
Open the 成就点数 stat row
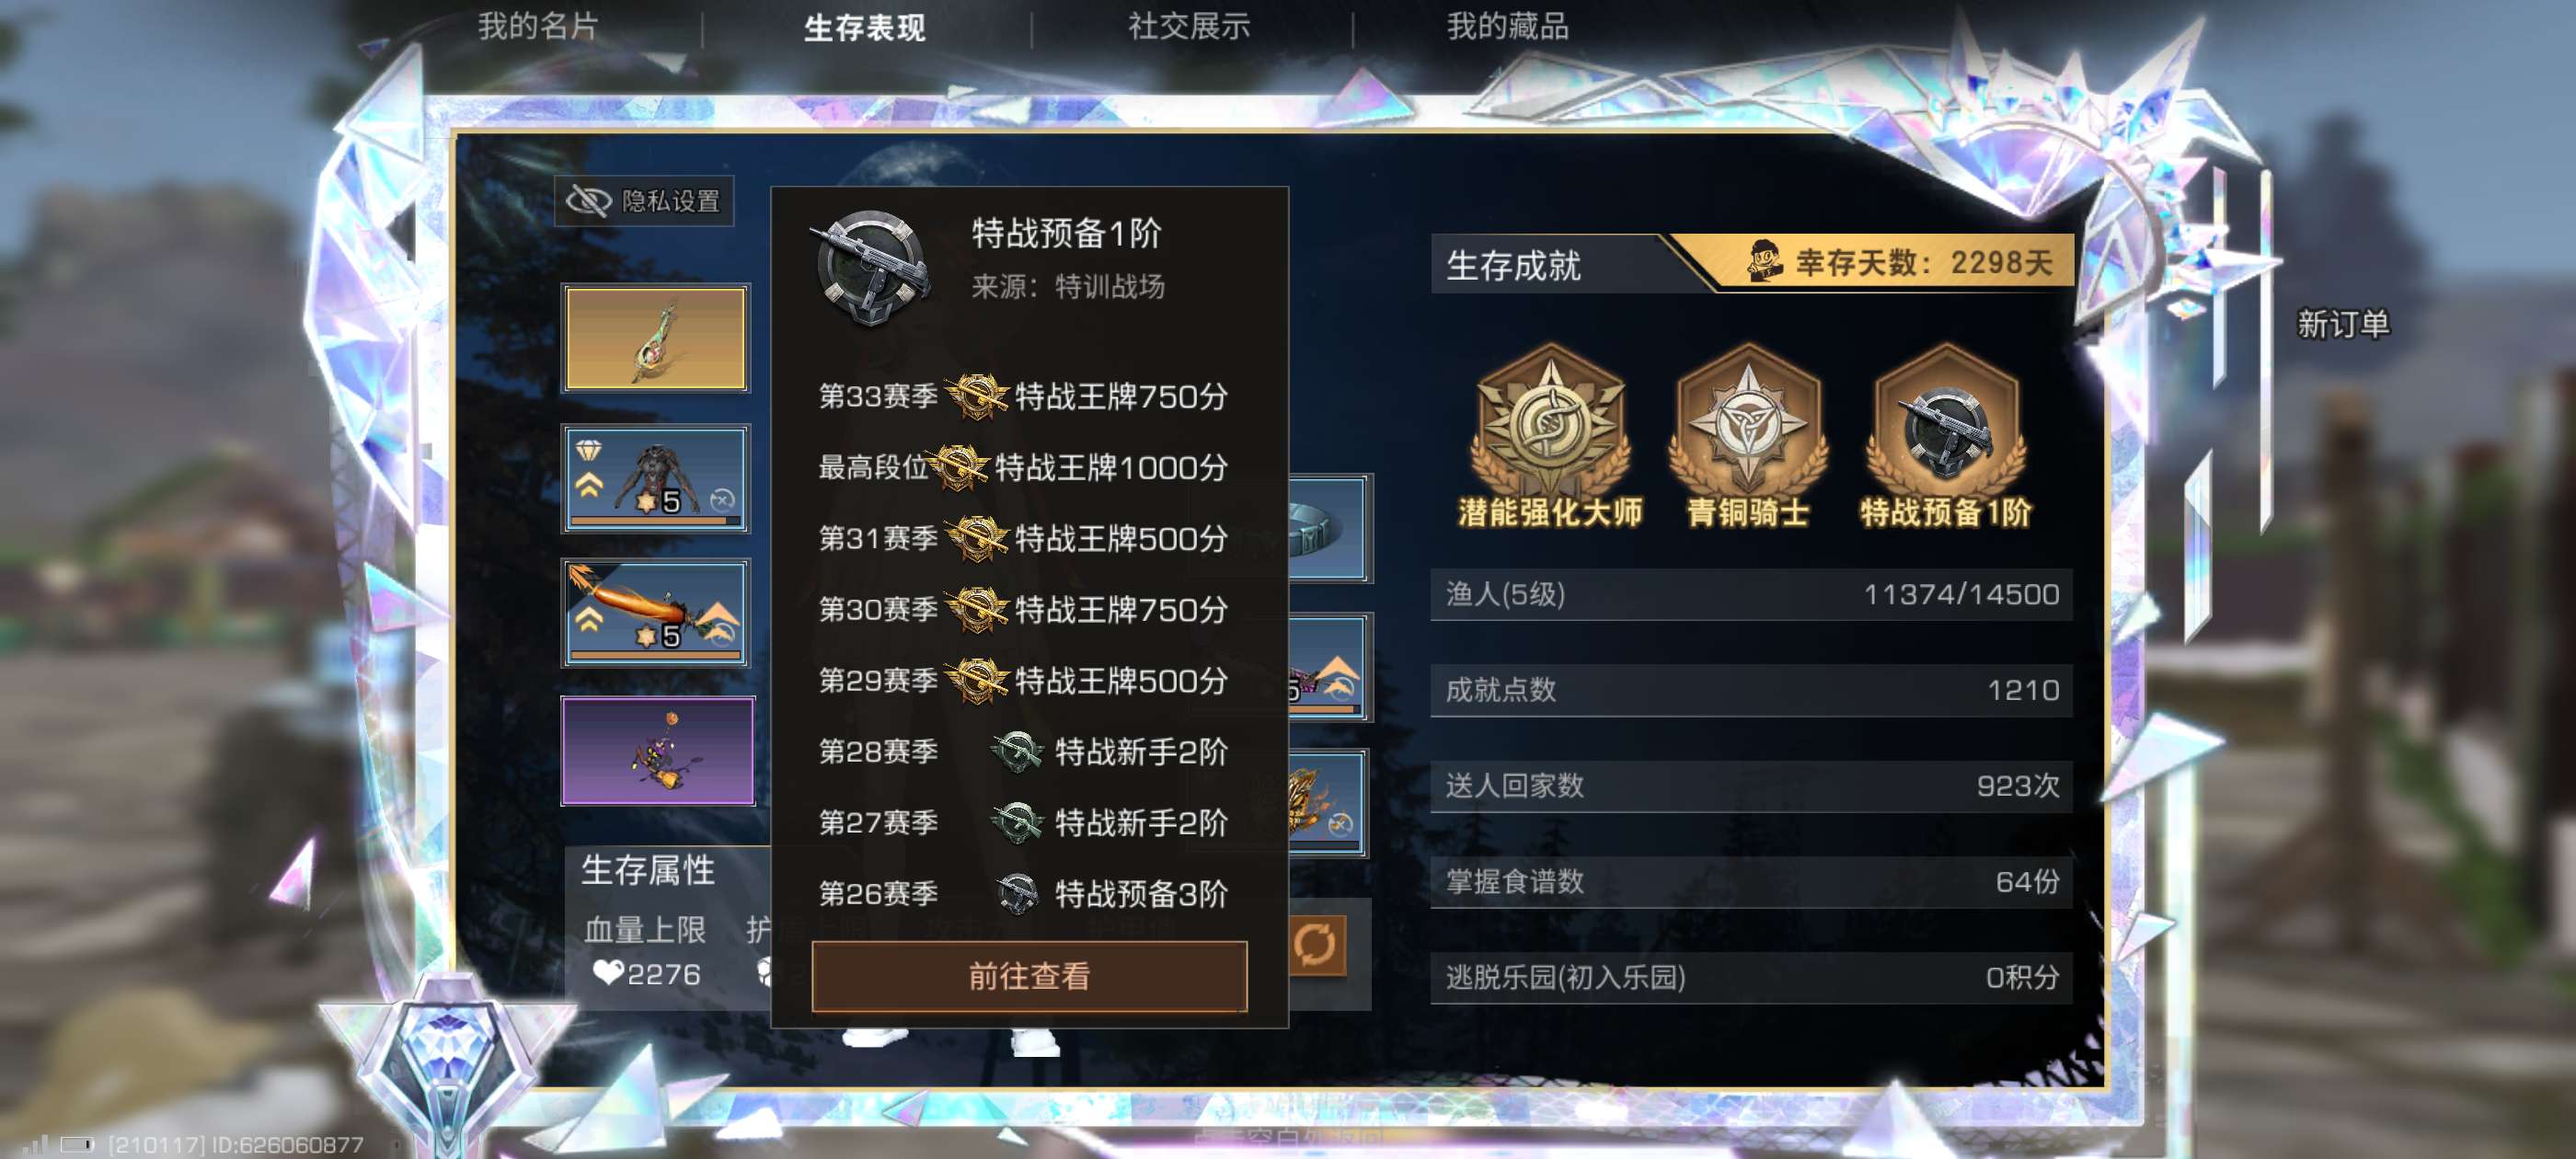(x=1751, y=690)
